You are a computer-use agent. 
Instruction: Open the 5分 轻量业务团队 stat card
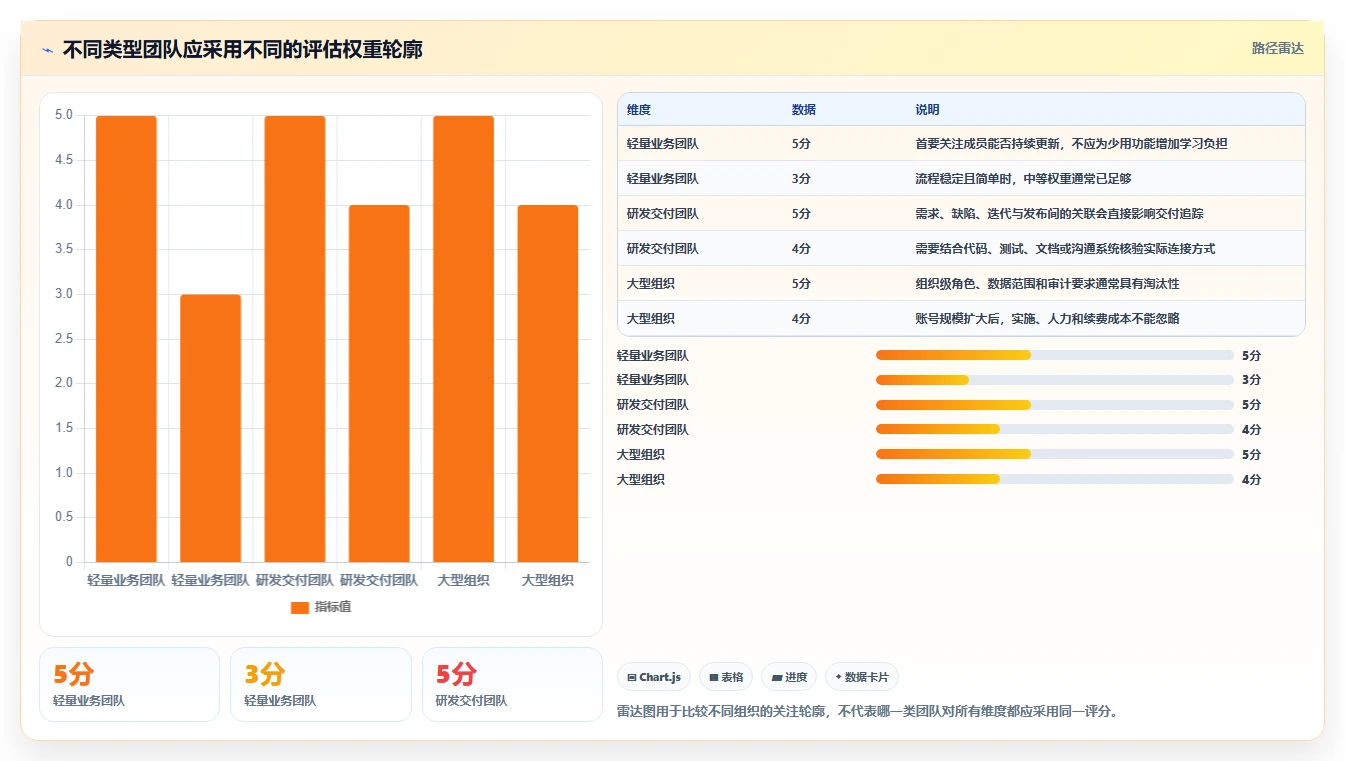(129, 684)
